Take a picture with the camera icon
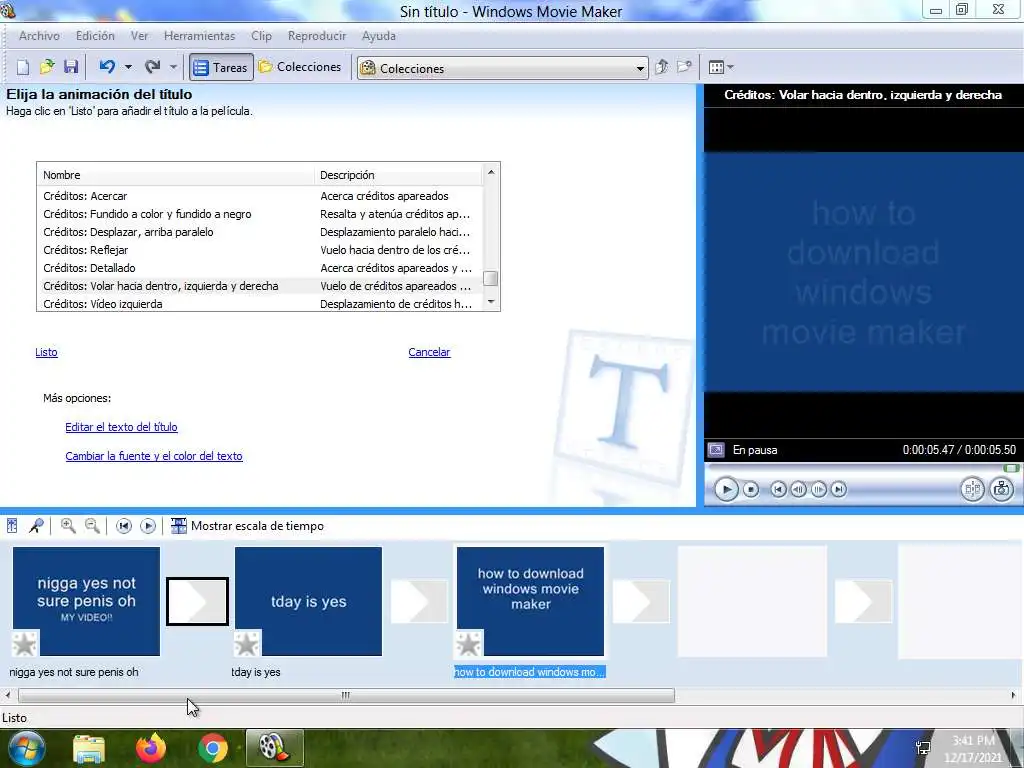Image resolution: width=1024 pixels, height=768 pixels. pyautogui.click(x=1001, y=489)
